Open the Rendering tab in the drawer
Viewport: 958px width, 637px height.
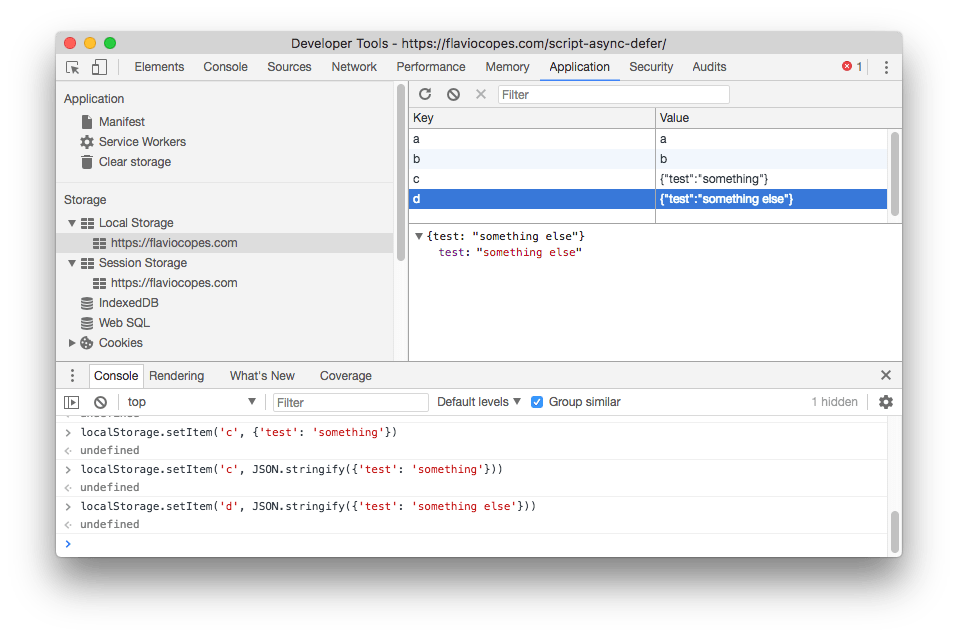point(177,375)
